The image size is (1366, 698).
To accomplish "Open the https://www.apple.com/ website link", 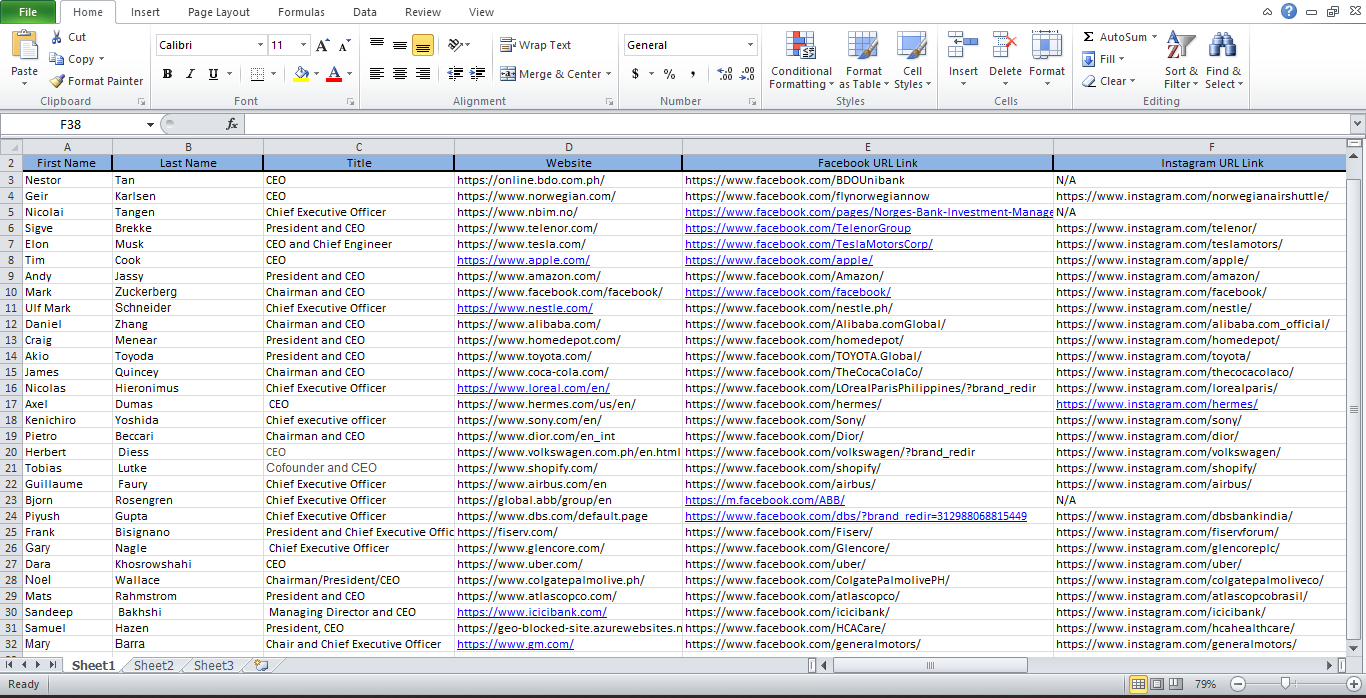I will point(524,260).
